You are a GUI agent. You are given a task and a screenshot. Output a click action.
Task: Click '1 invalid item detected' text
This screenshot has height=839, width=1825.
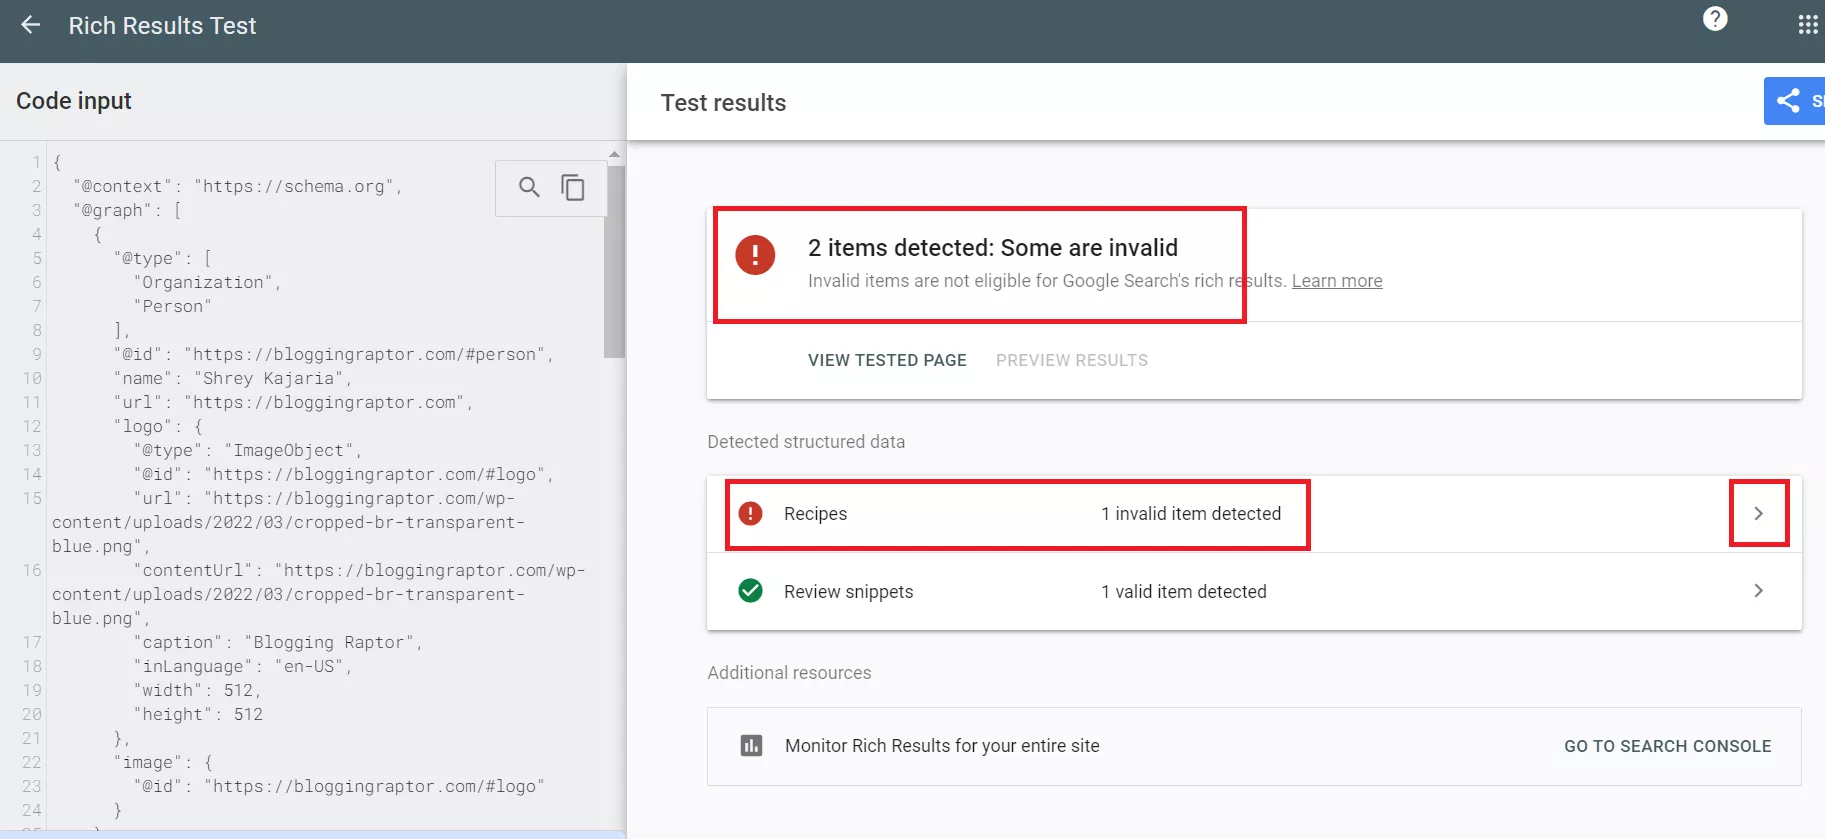1191,514
